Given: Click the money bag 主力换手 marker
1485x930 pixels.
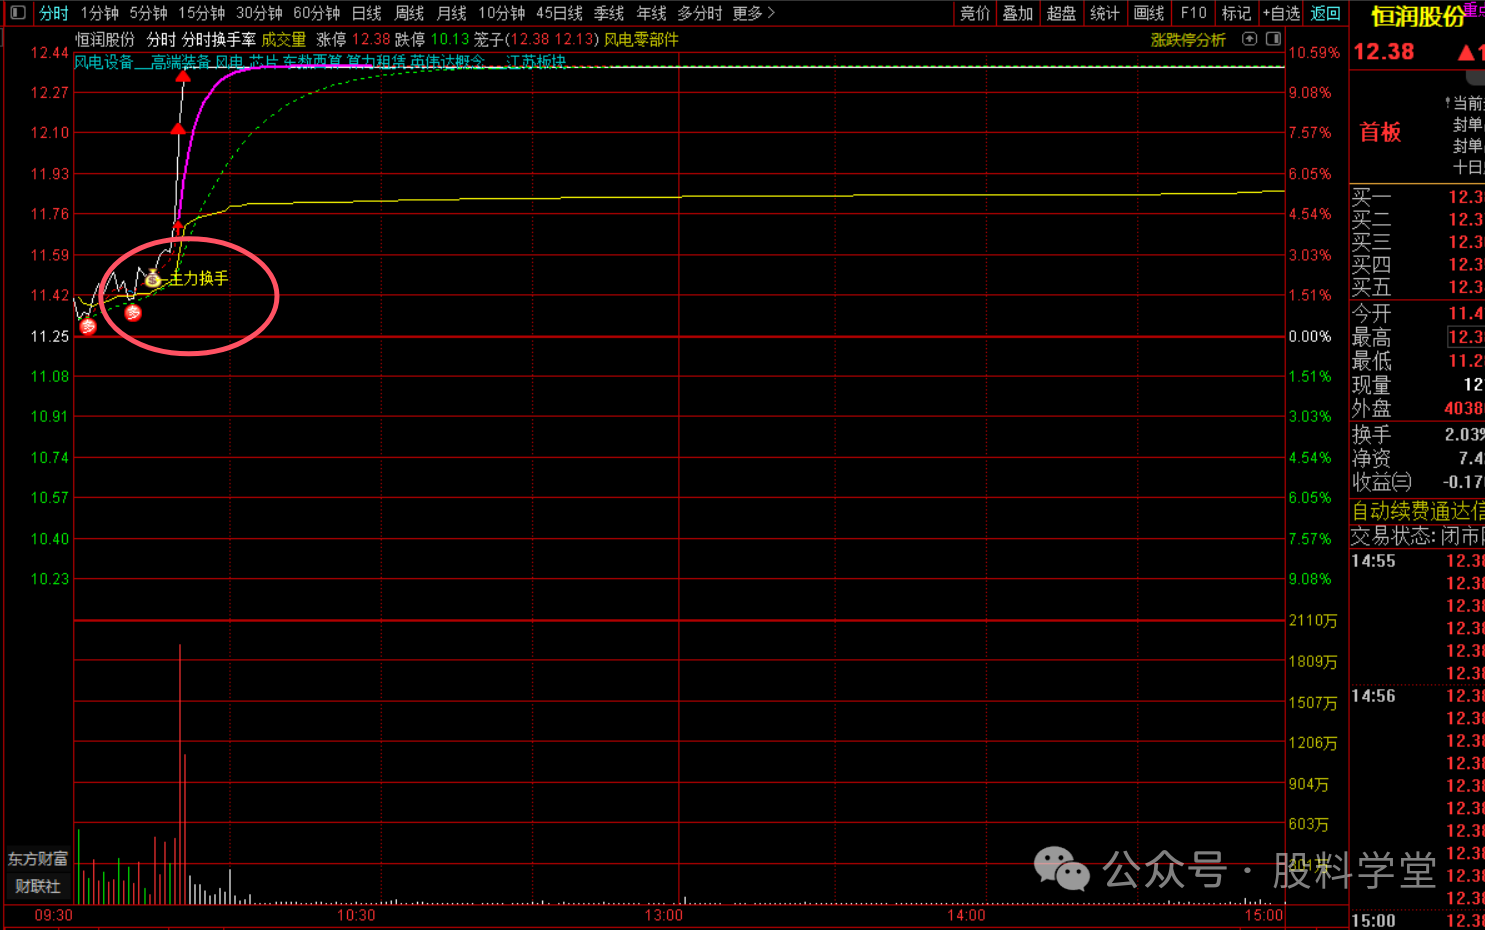Looking at the screenshot, I should 153,278.
